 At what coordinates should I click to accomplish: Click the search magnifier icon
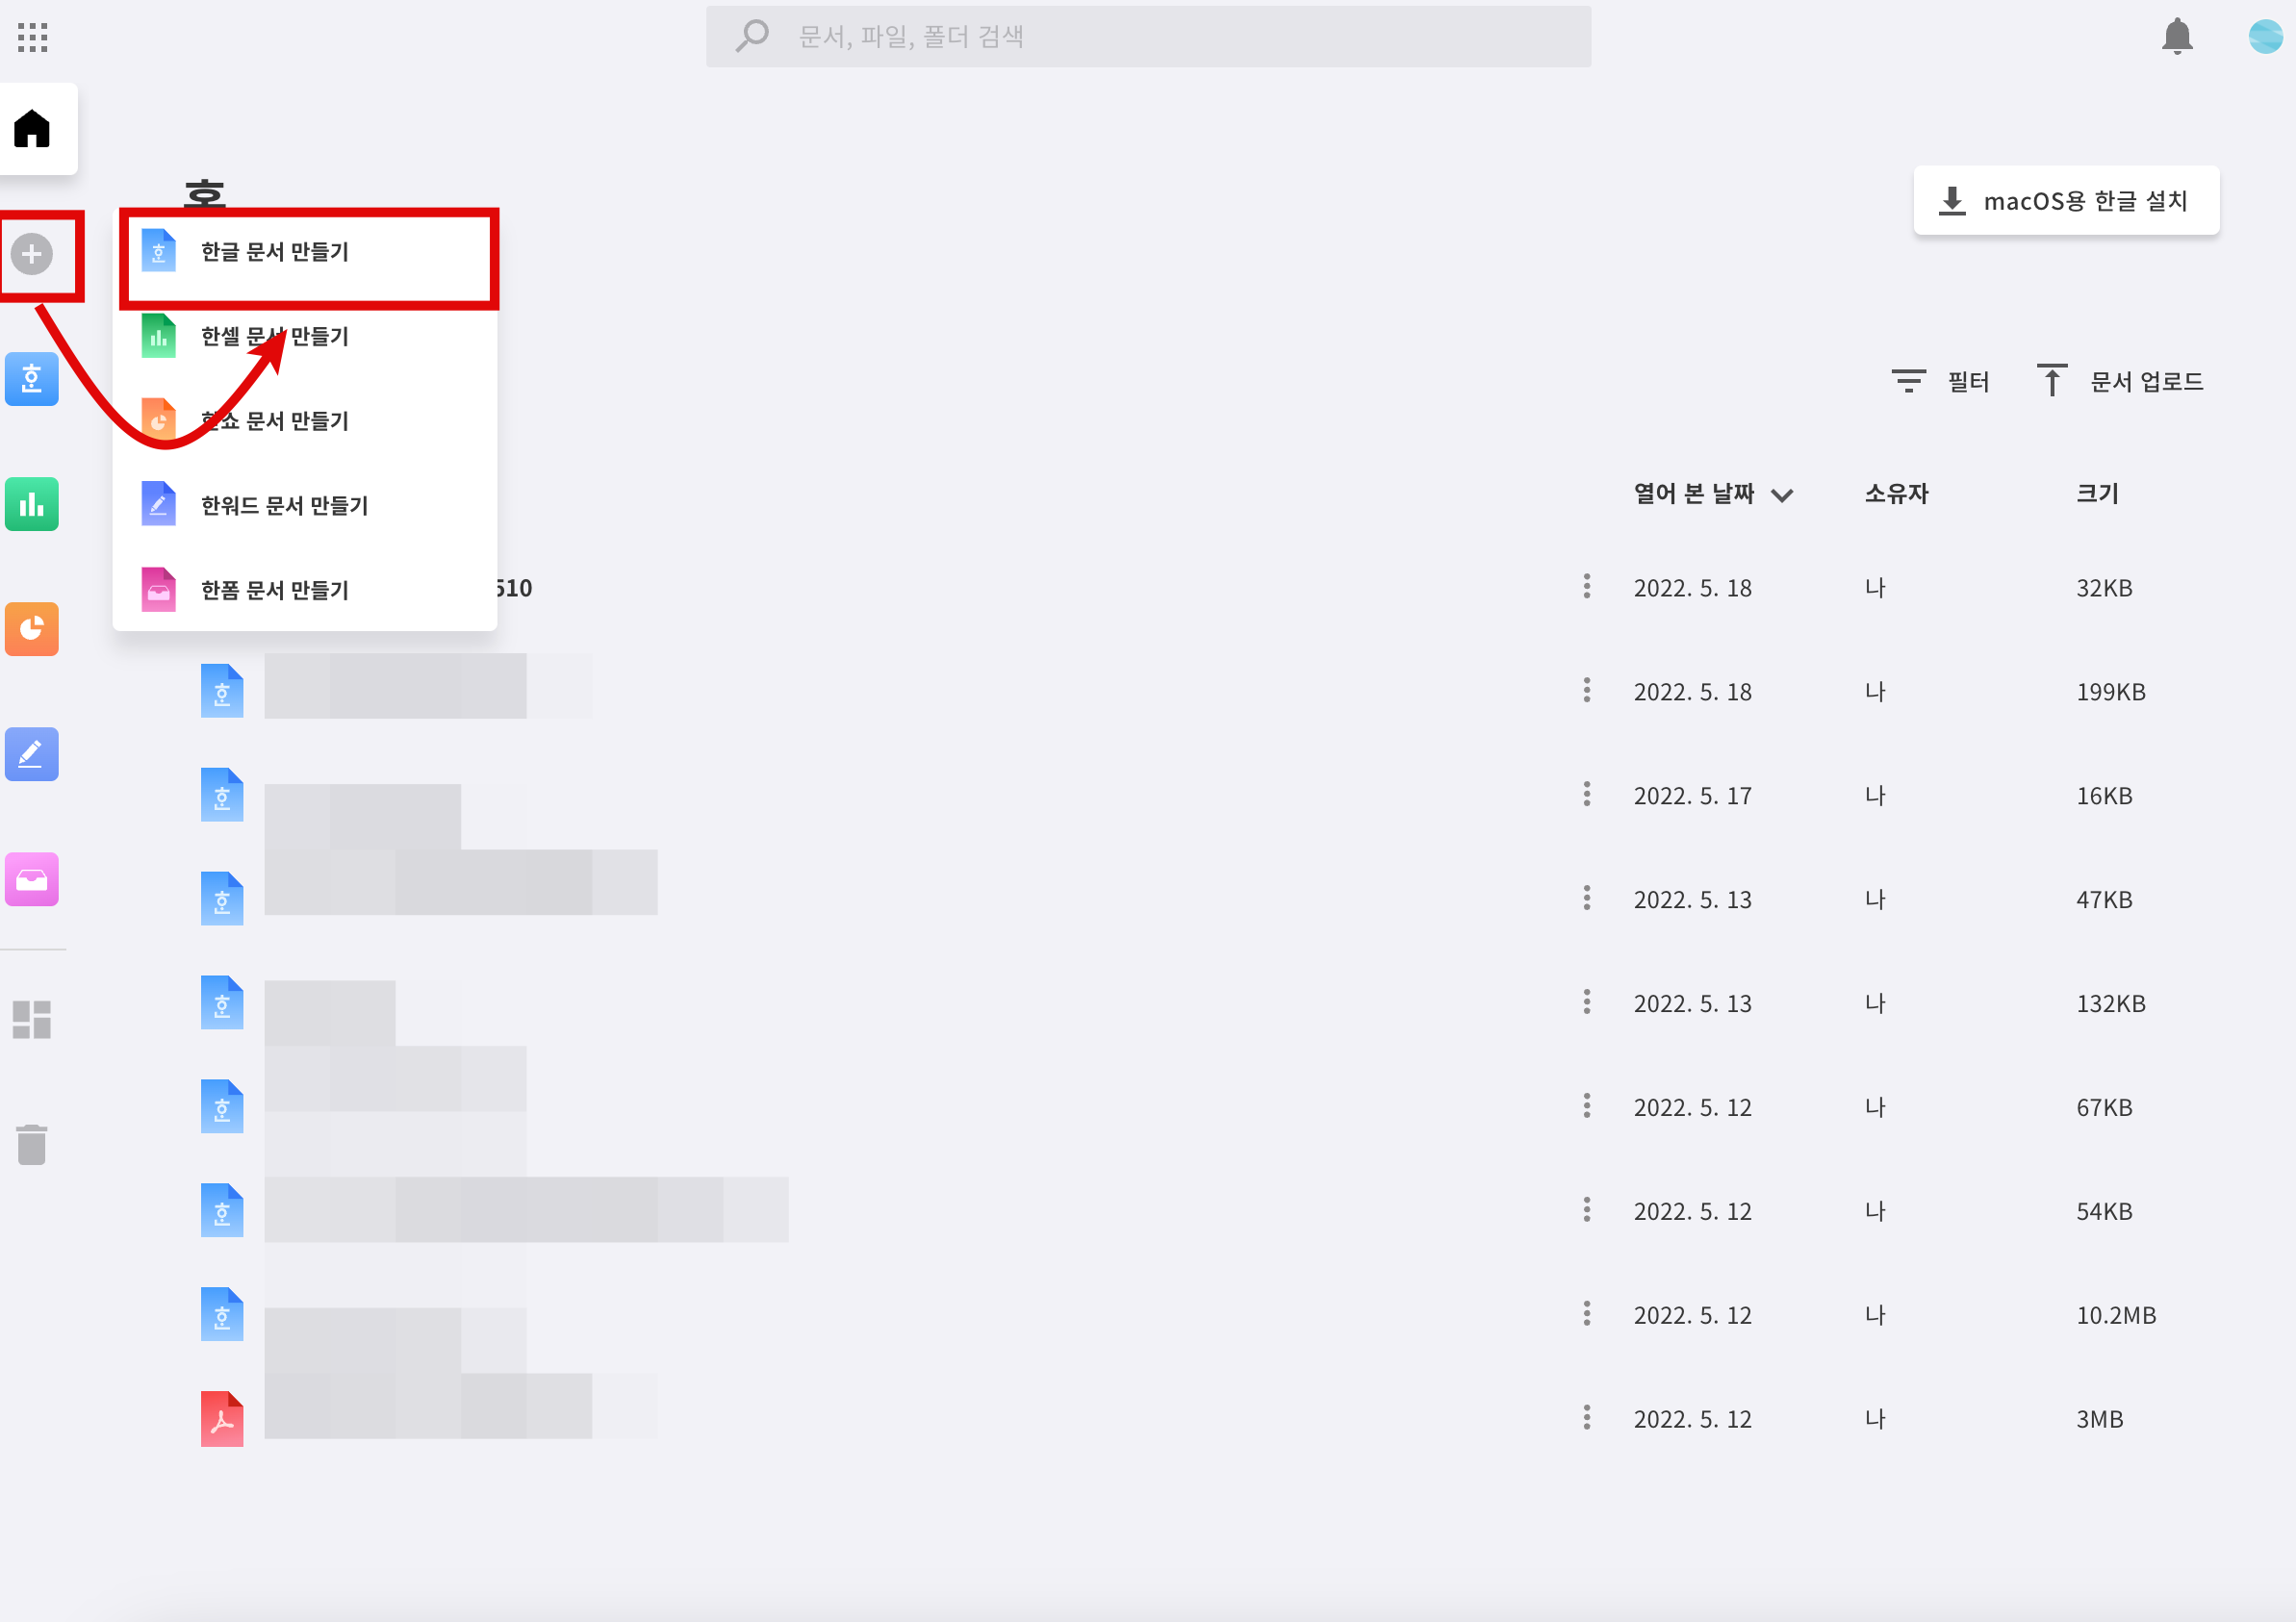coord(752,36)
